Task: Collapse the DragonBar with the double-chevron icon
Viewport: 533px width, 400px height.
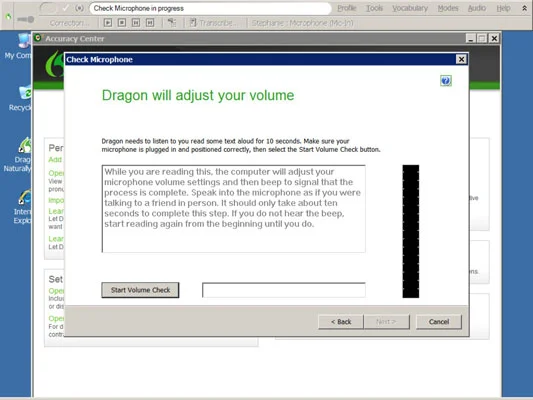Action: (525, 8)
